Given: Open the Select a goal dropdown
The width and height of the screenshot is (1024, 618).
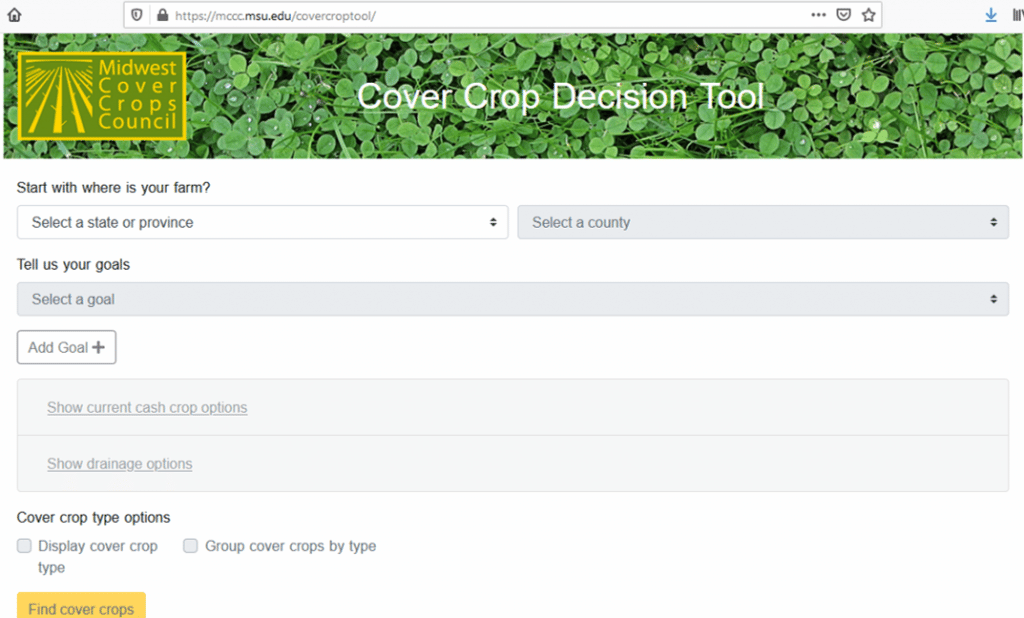Looking at the screenshot, I should (512, 299).
